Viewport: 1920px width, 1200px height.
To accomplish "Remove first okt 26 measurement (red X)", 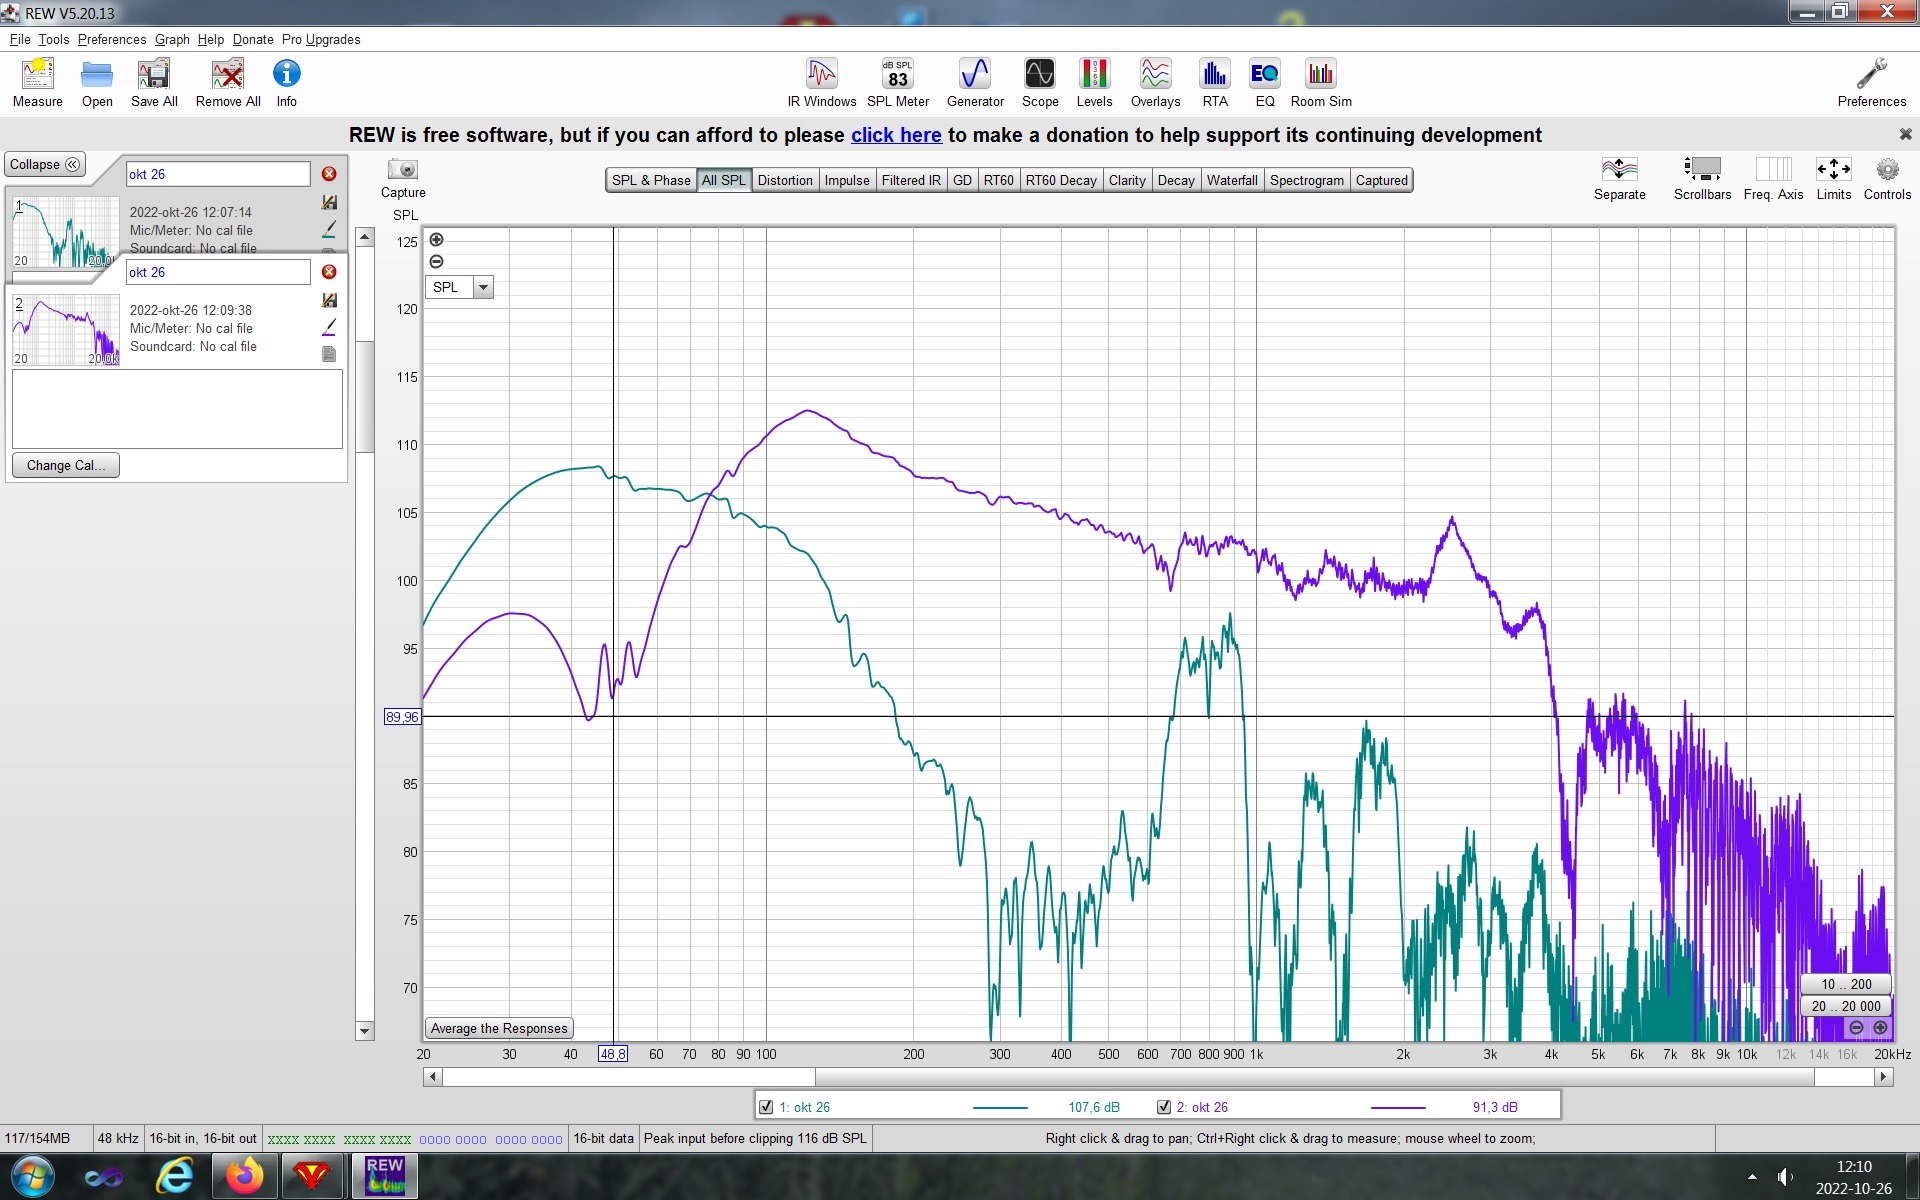I will [x=329, y=174].
